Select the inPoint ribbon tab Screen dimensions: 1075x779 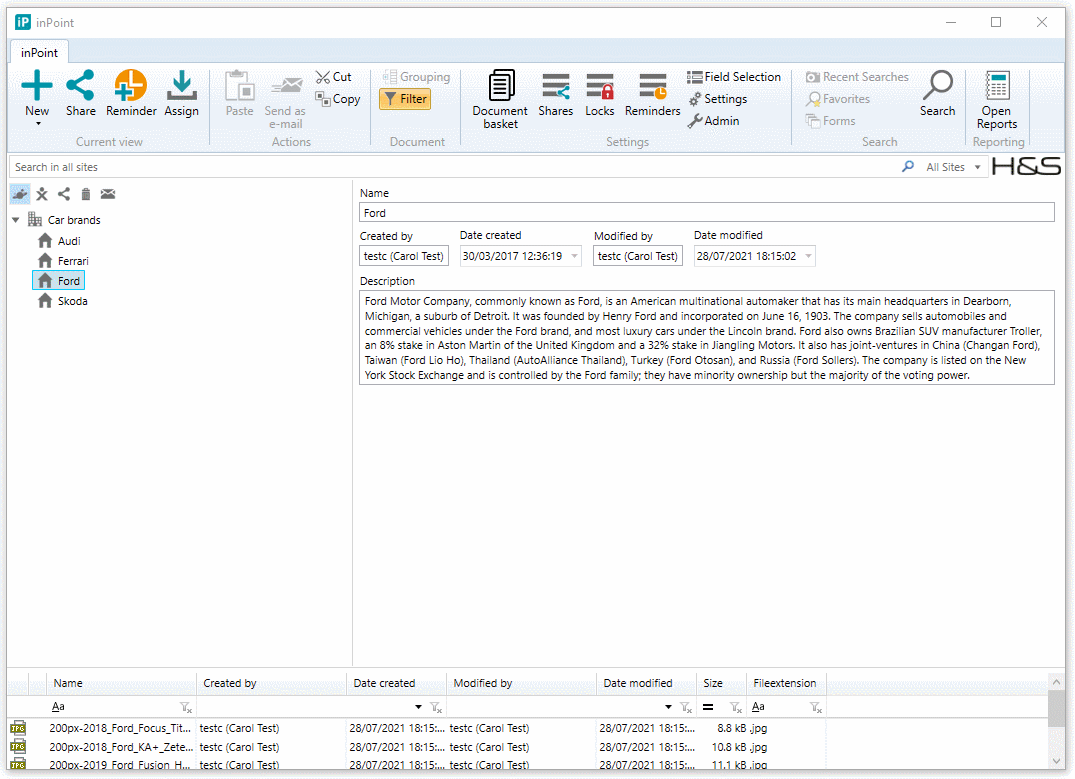tap(39, 53)
